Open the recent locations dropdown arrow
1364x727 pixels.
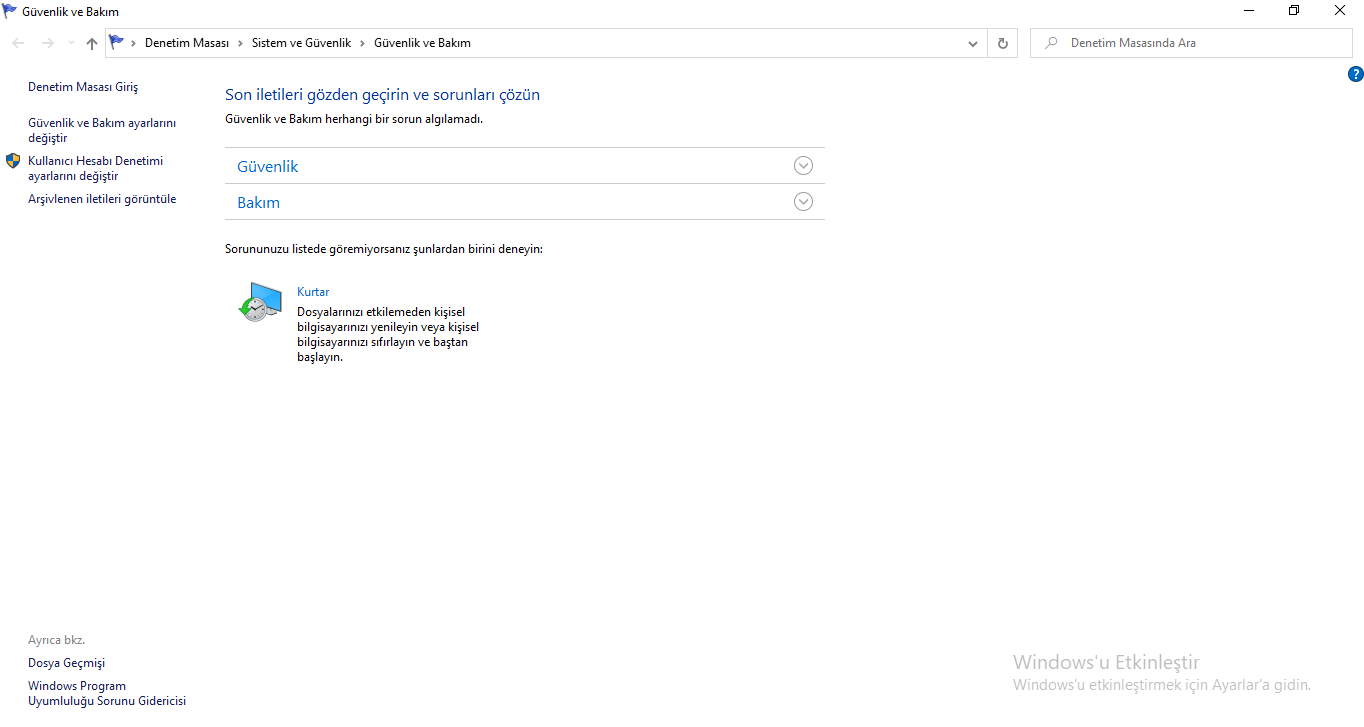[70, 43]
